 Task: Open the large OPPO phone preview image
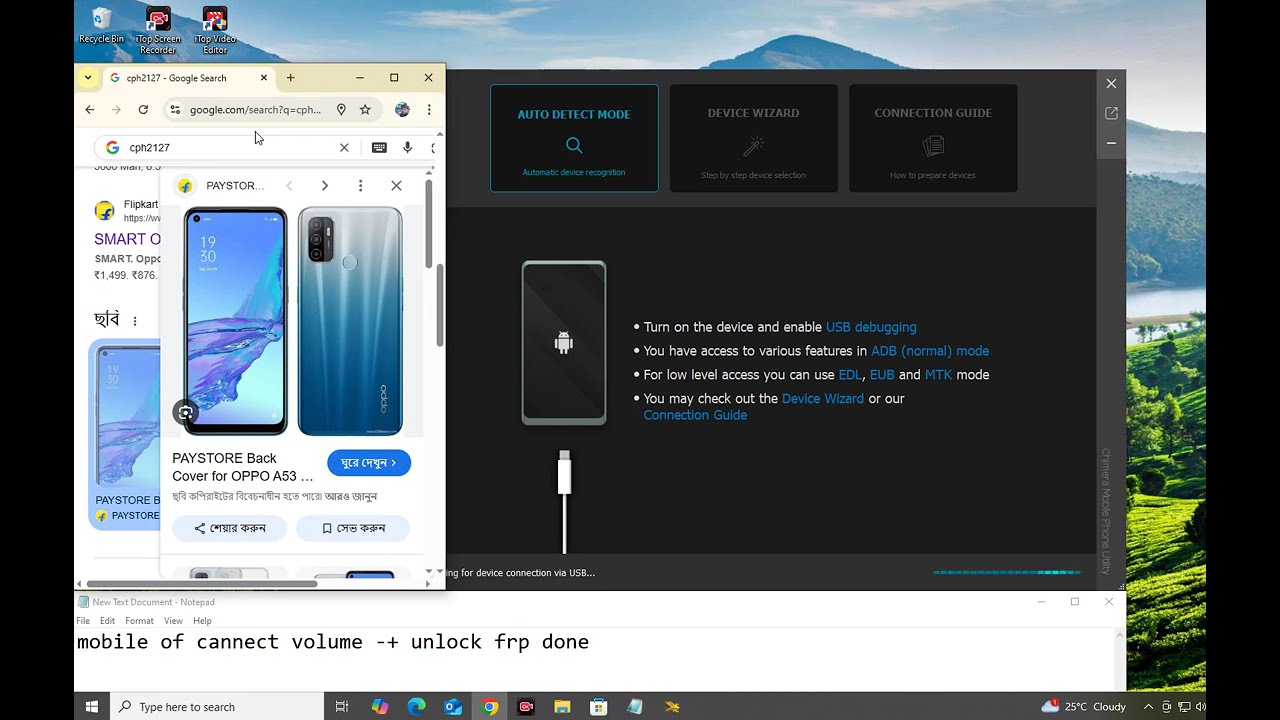pos(293,321)
